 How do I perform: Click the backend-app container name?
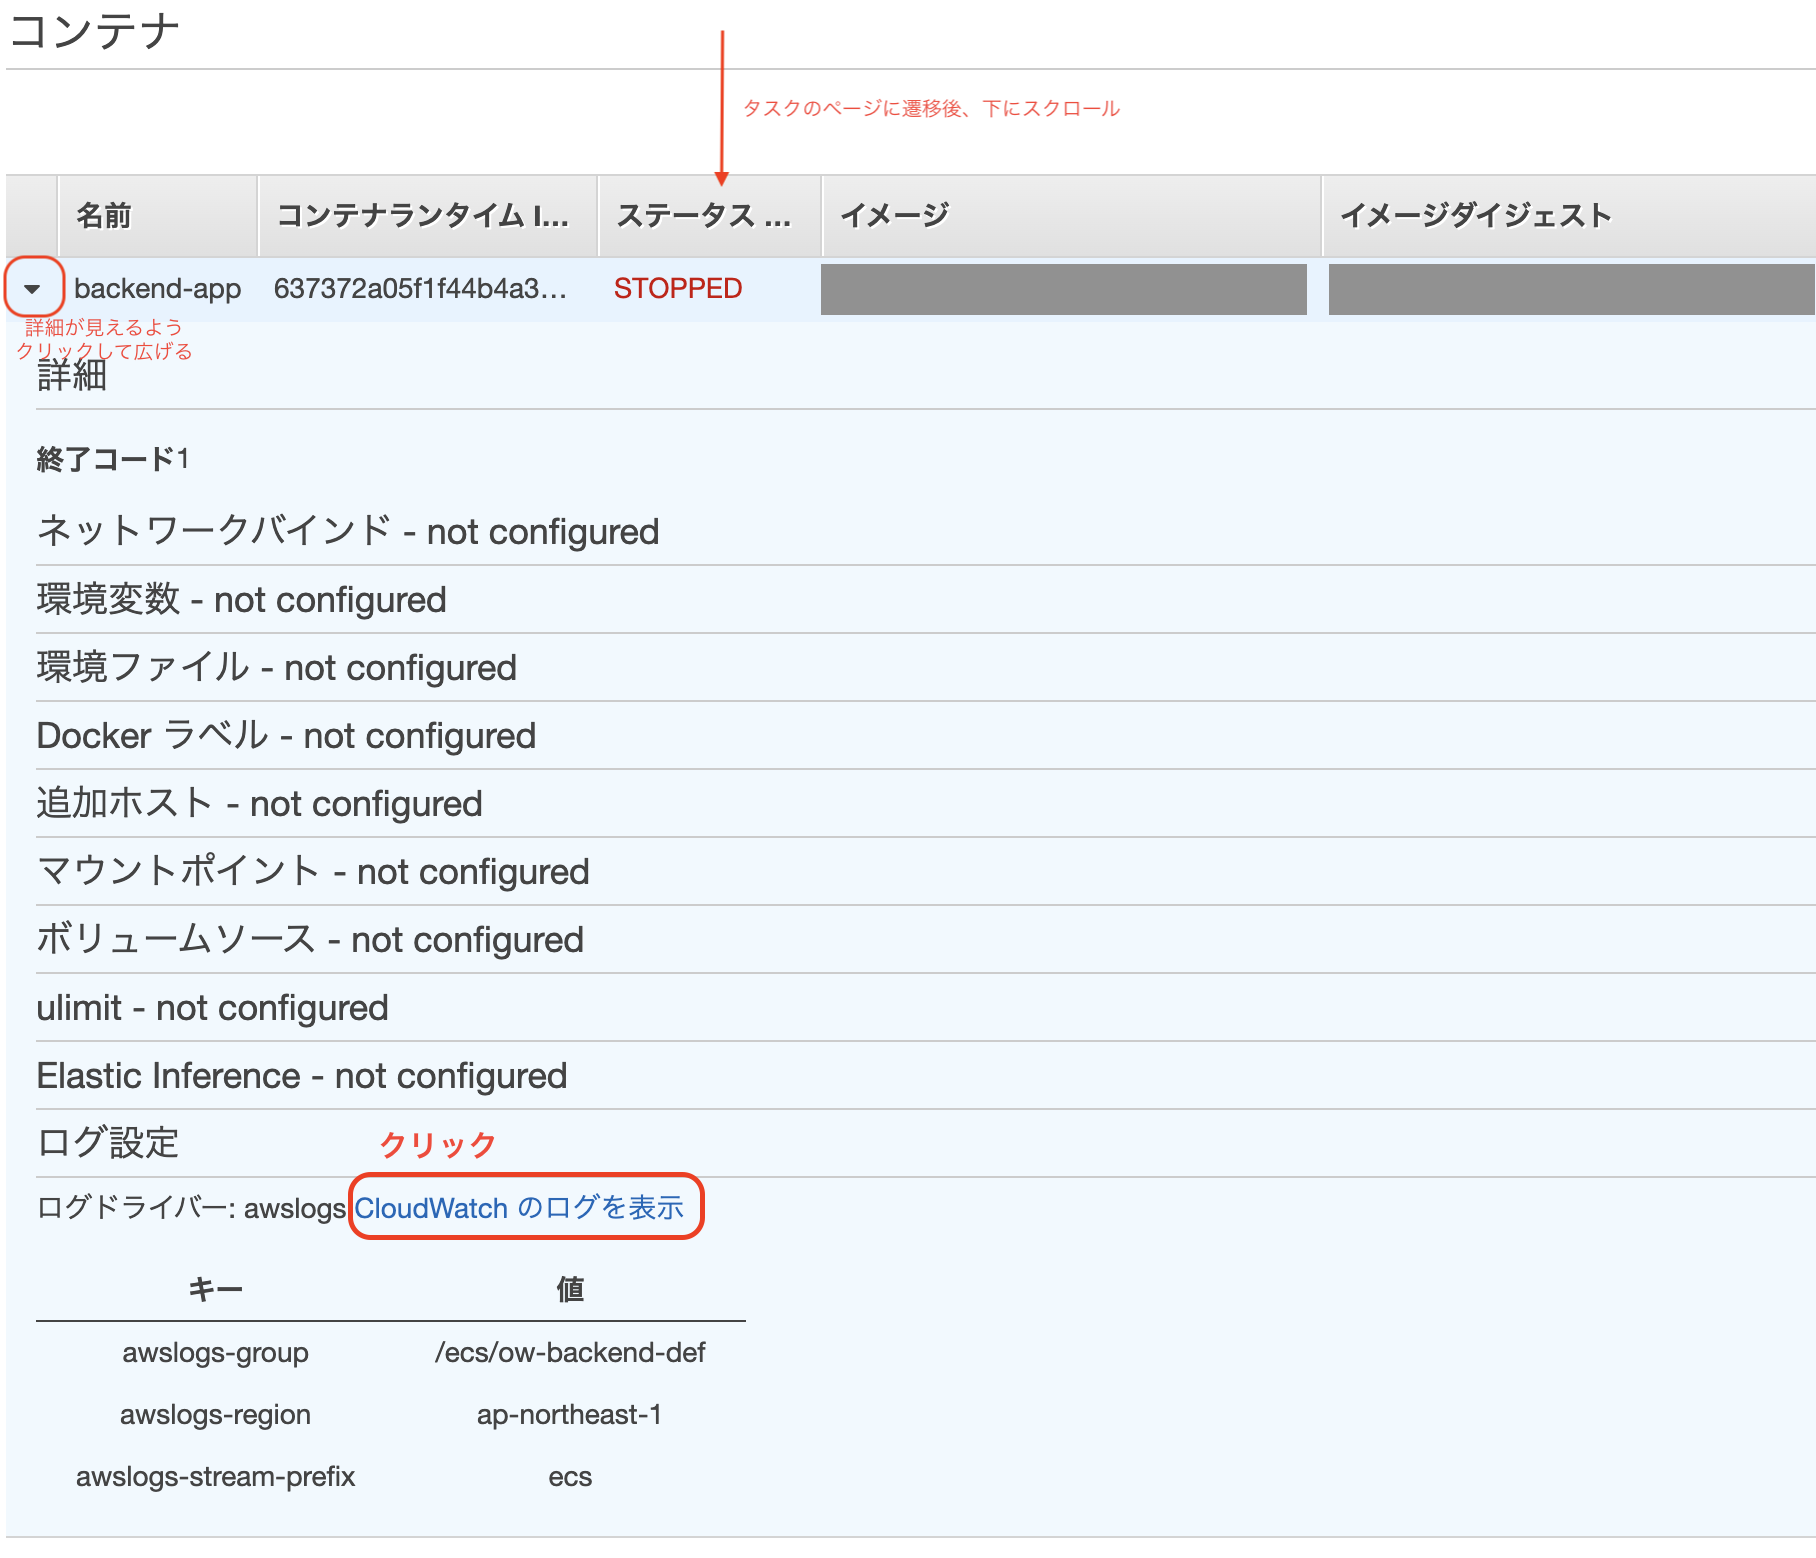(159, 289)
